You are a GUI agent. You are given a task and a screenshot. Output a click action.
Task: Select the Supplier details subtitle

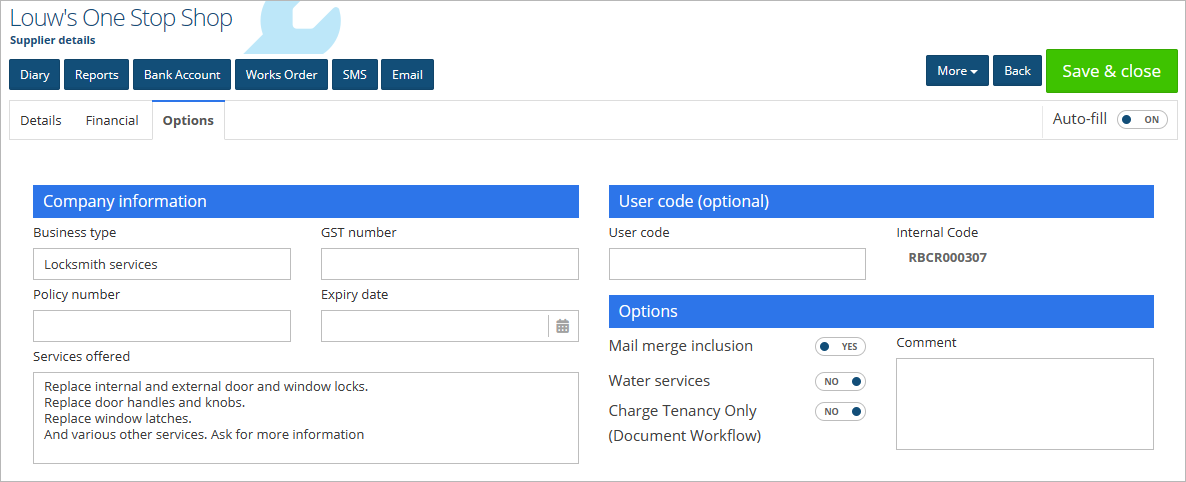point(53,40)
